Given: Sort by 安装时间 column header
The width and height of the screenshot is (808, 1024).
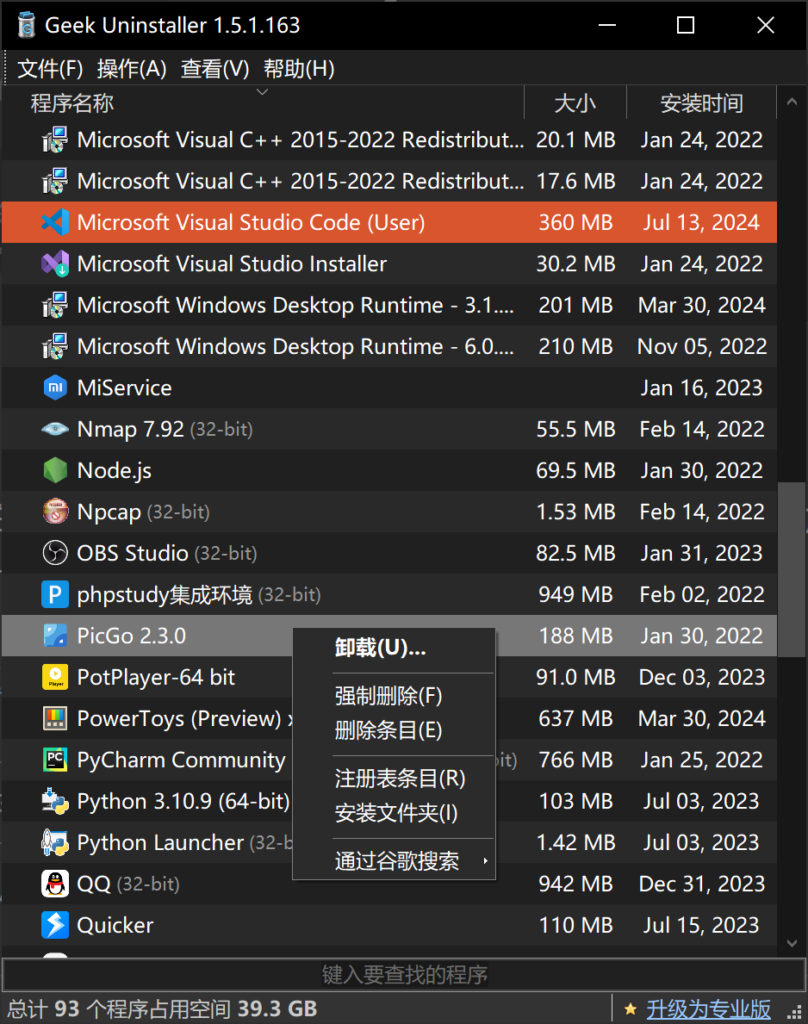Looking at the screenshot, I should (702, 103).
